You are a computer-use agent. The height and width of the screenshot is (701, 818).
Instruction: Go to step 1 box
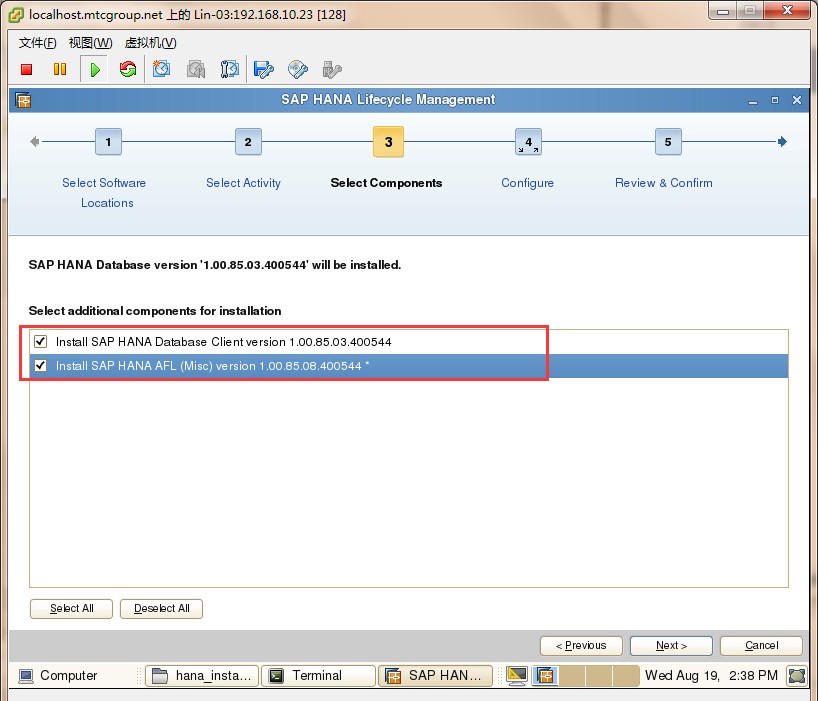tap(108, 142)
